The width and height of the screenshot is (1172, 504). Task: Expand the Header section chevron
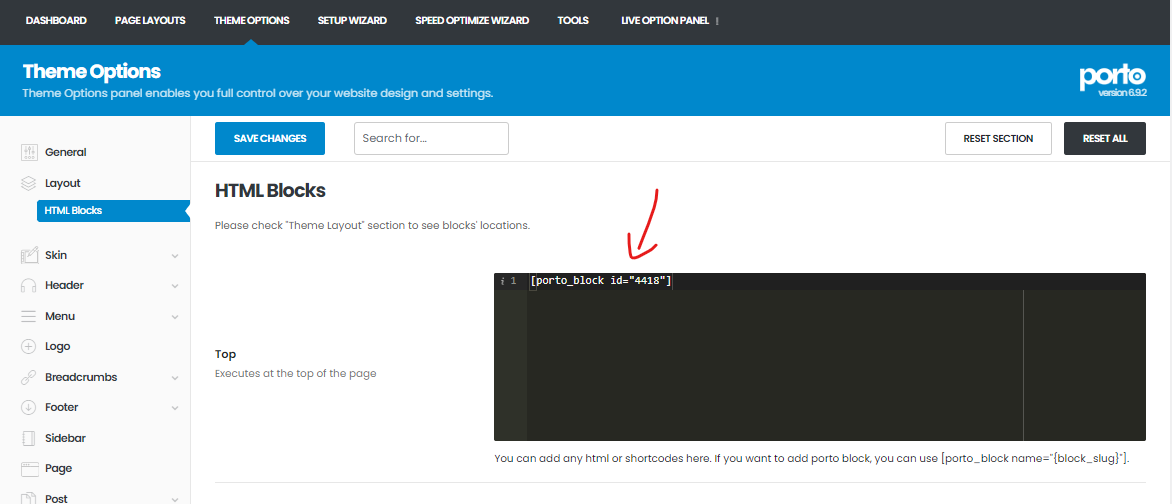click(x=175, y=286)
